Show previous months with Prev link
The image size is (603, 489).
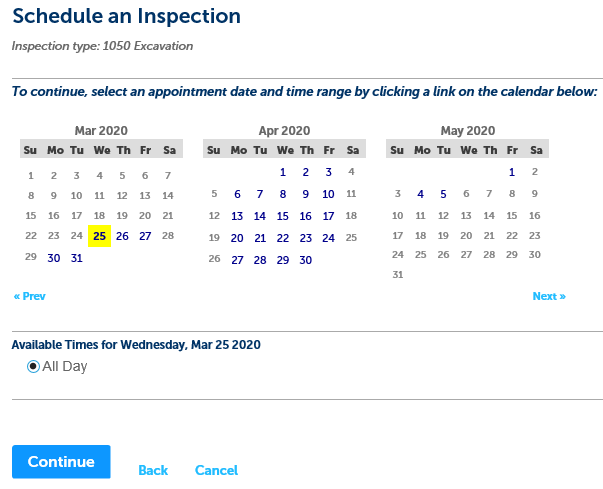coord(29,296)
